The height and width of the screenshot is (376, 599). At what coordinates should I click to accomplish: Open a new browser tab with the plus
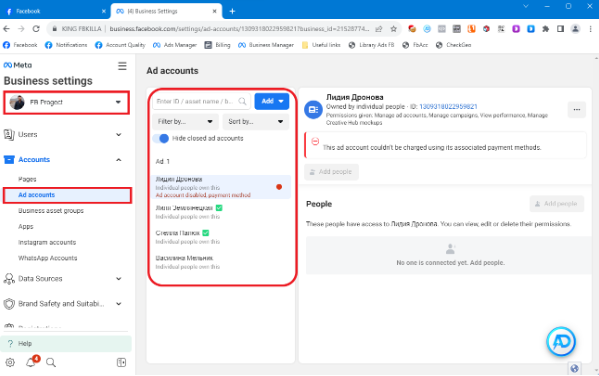coord(232,11)
